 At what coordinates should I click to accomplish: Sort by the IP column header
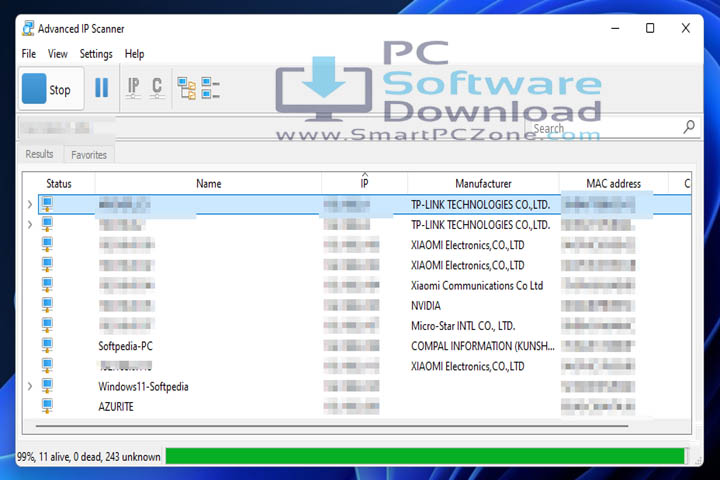coord(364,184)
